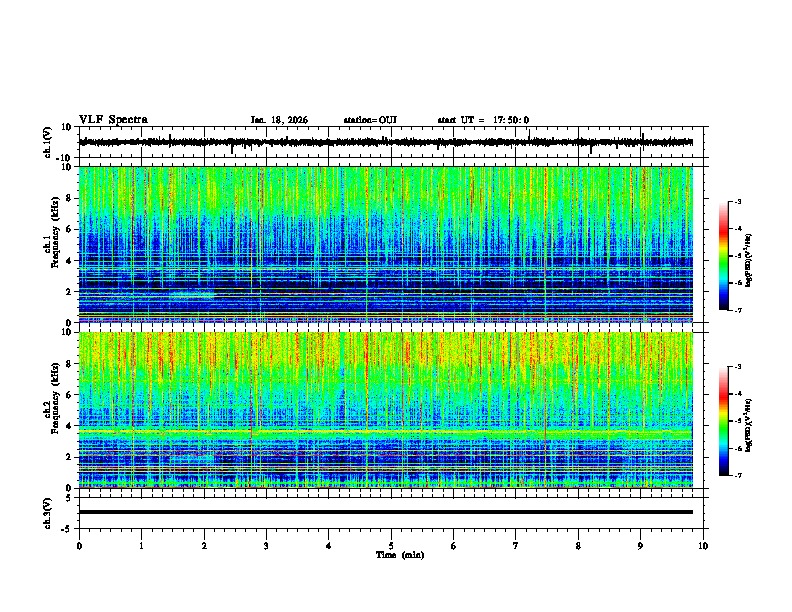Click the time axis tick label "7"
The width and height of the screenshot is (792, 612).
pos(516,546)
